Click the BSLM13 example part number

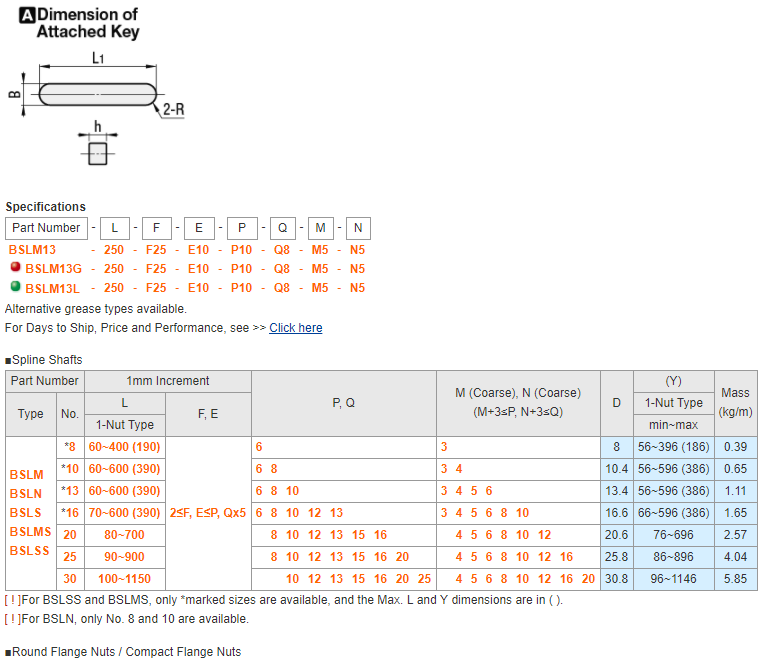point(32,250)
